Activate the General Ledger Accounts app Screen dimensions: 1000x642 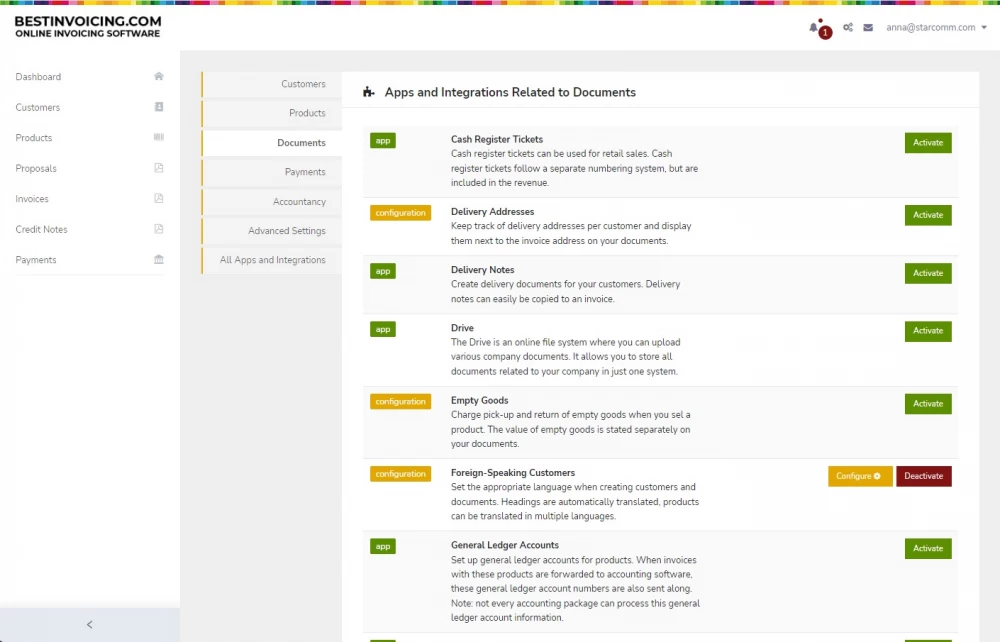927,549
